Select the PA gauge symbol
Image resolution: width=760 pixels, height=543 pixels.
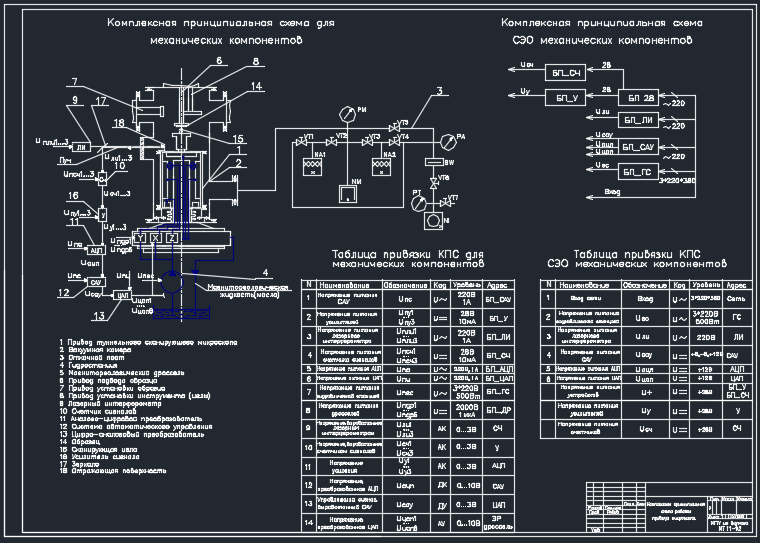(447, 141)
